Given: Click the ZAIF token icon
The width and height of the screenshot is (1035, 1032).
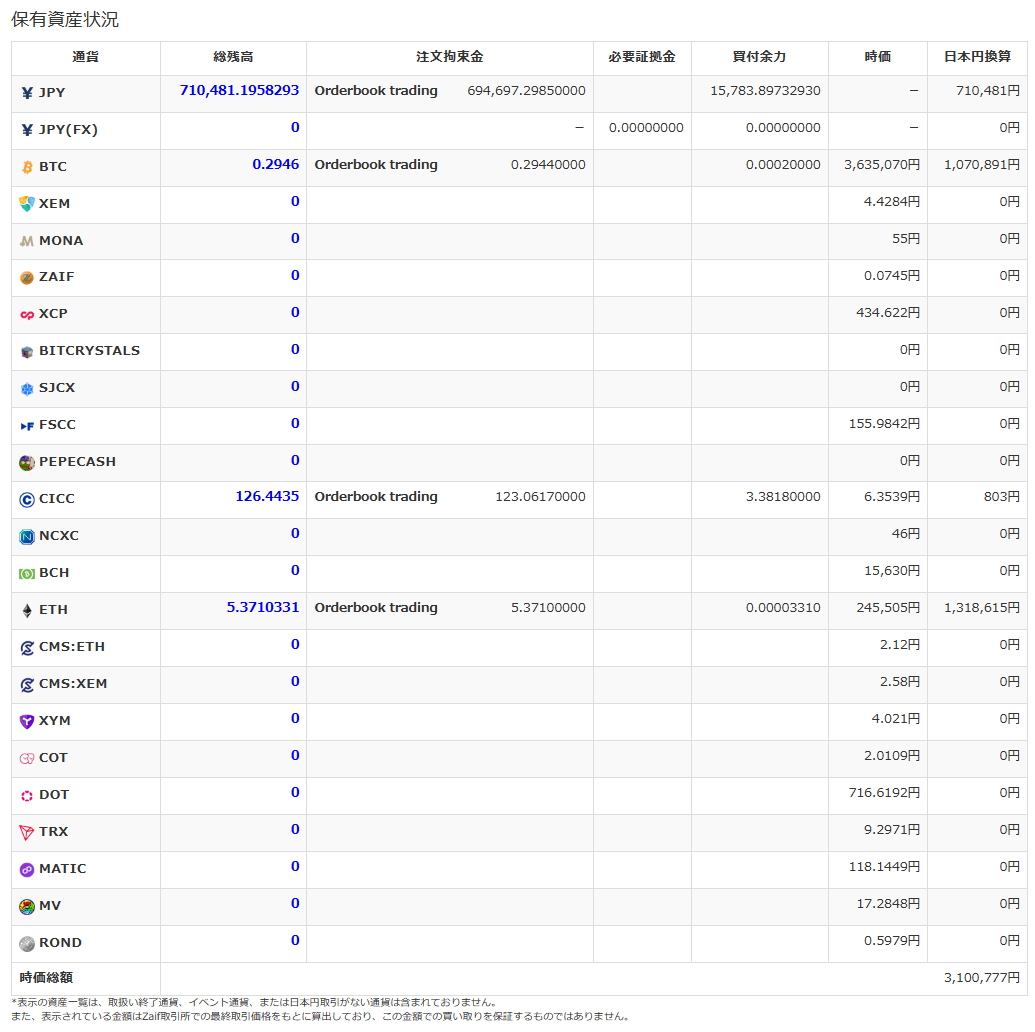Looking at the screenshot, I should (27, 278).
